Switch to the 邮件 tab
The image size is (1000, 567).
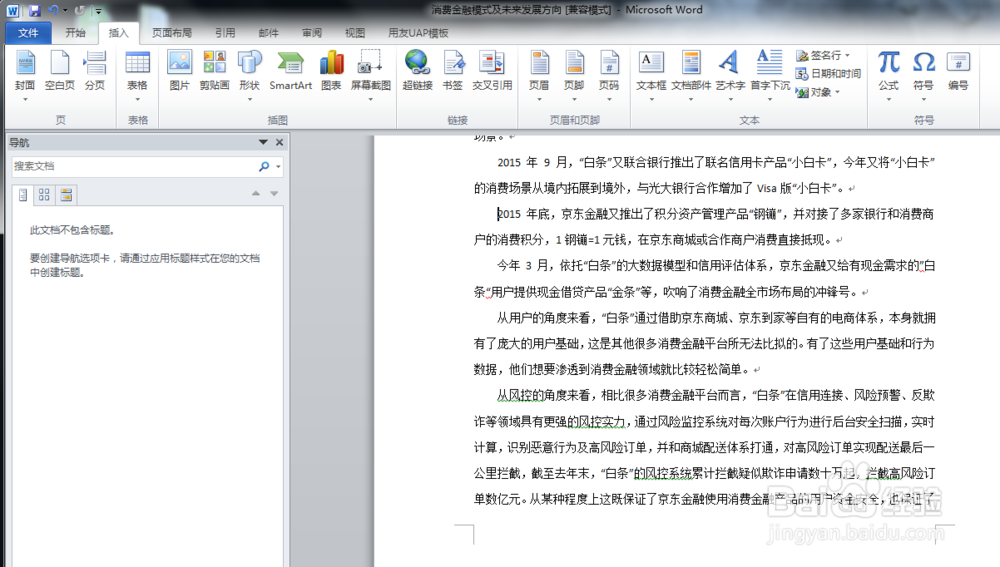click(x=268, y=33)
